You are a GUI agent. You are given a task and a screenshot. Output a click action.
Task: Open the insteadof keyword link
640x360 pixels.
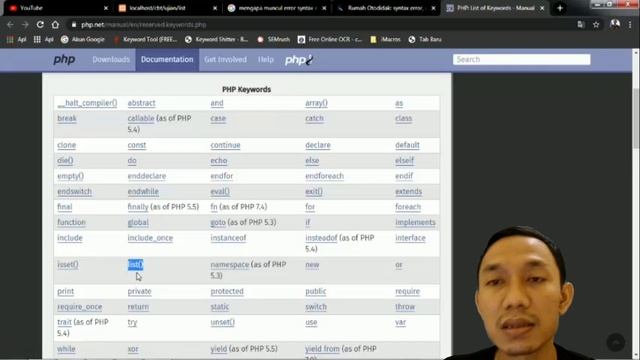pos(321,238)
